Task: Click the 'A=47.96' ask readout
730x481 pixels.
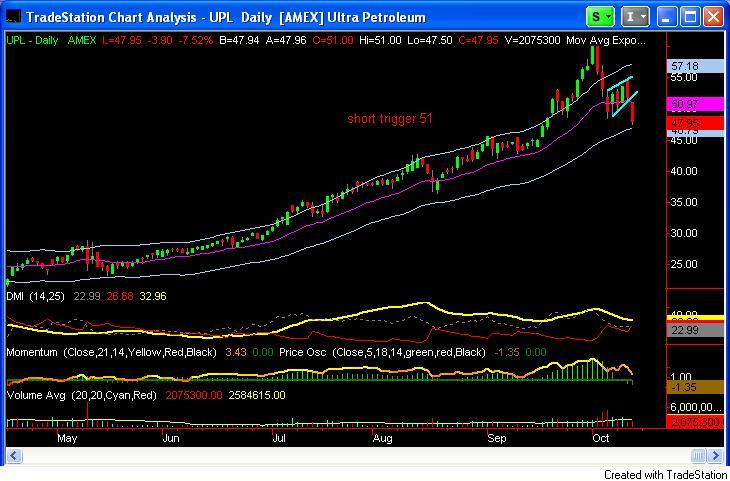Action: (x=285, y=41)
